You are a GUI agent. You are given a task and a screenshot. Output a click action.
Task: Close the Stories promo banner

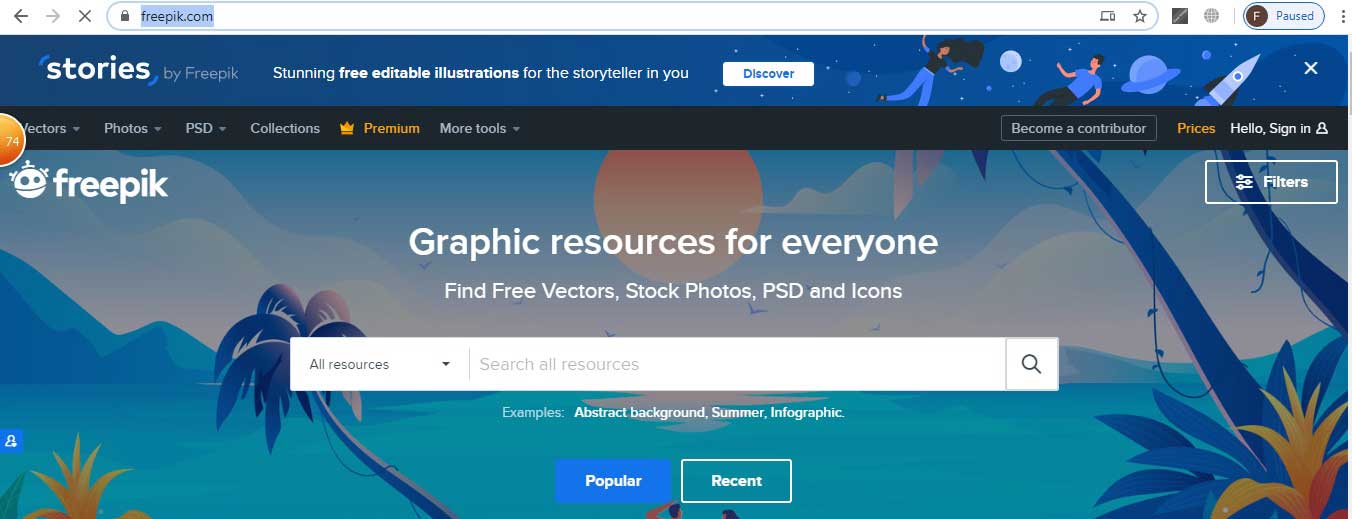click(1310, 68)
